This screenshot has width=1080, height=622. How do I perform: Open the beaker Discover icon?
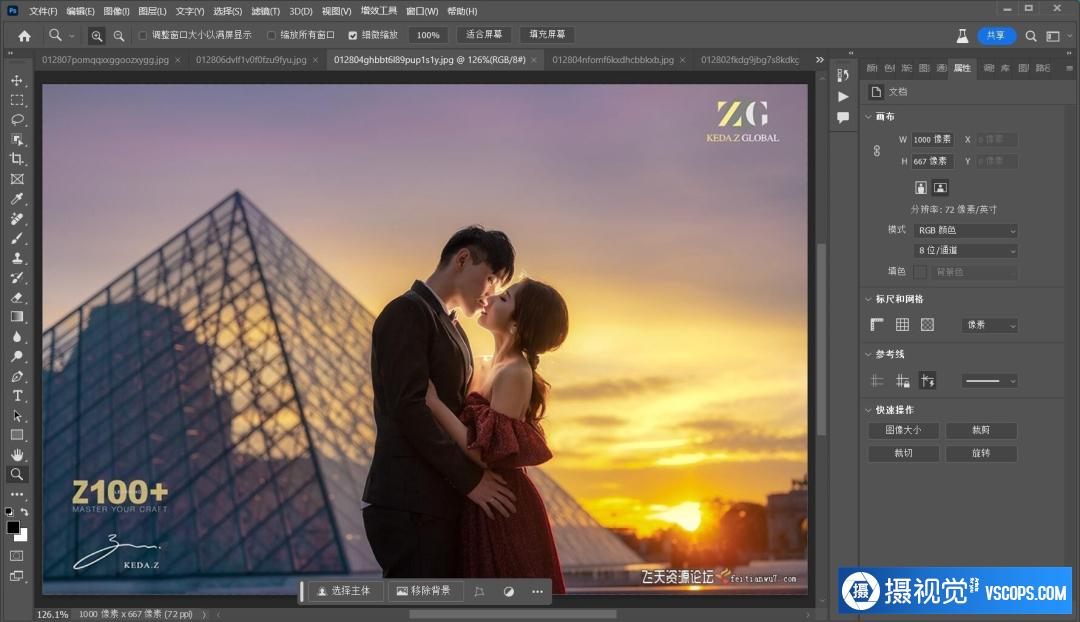[x=962, y=36]
